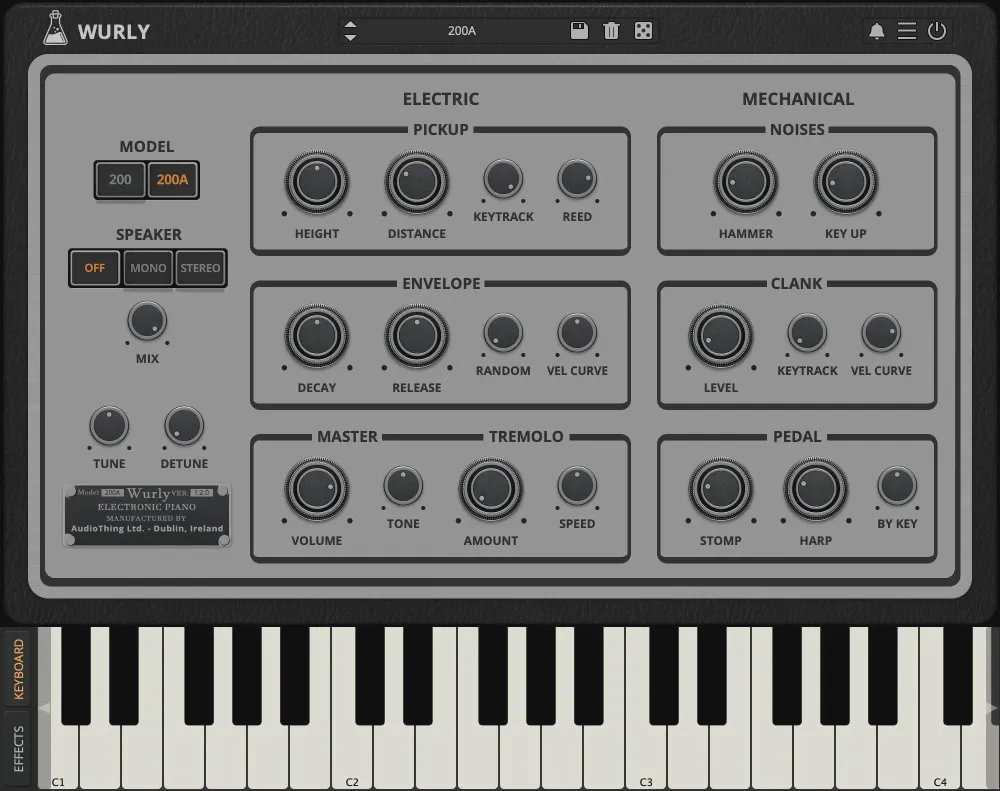Open notifications via the bell icon
Viewport: 1000px width, 791px height.
(x=876, y=31)
